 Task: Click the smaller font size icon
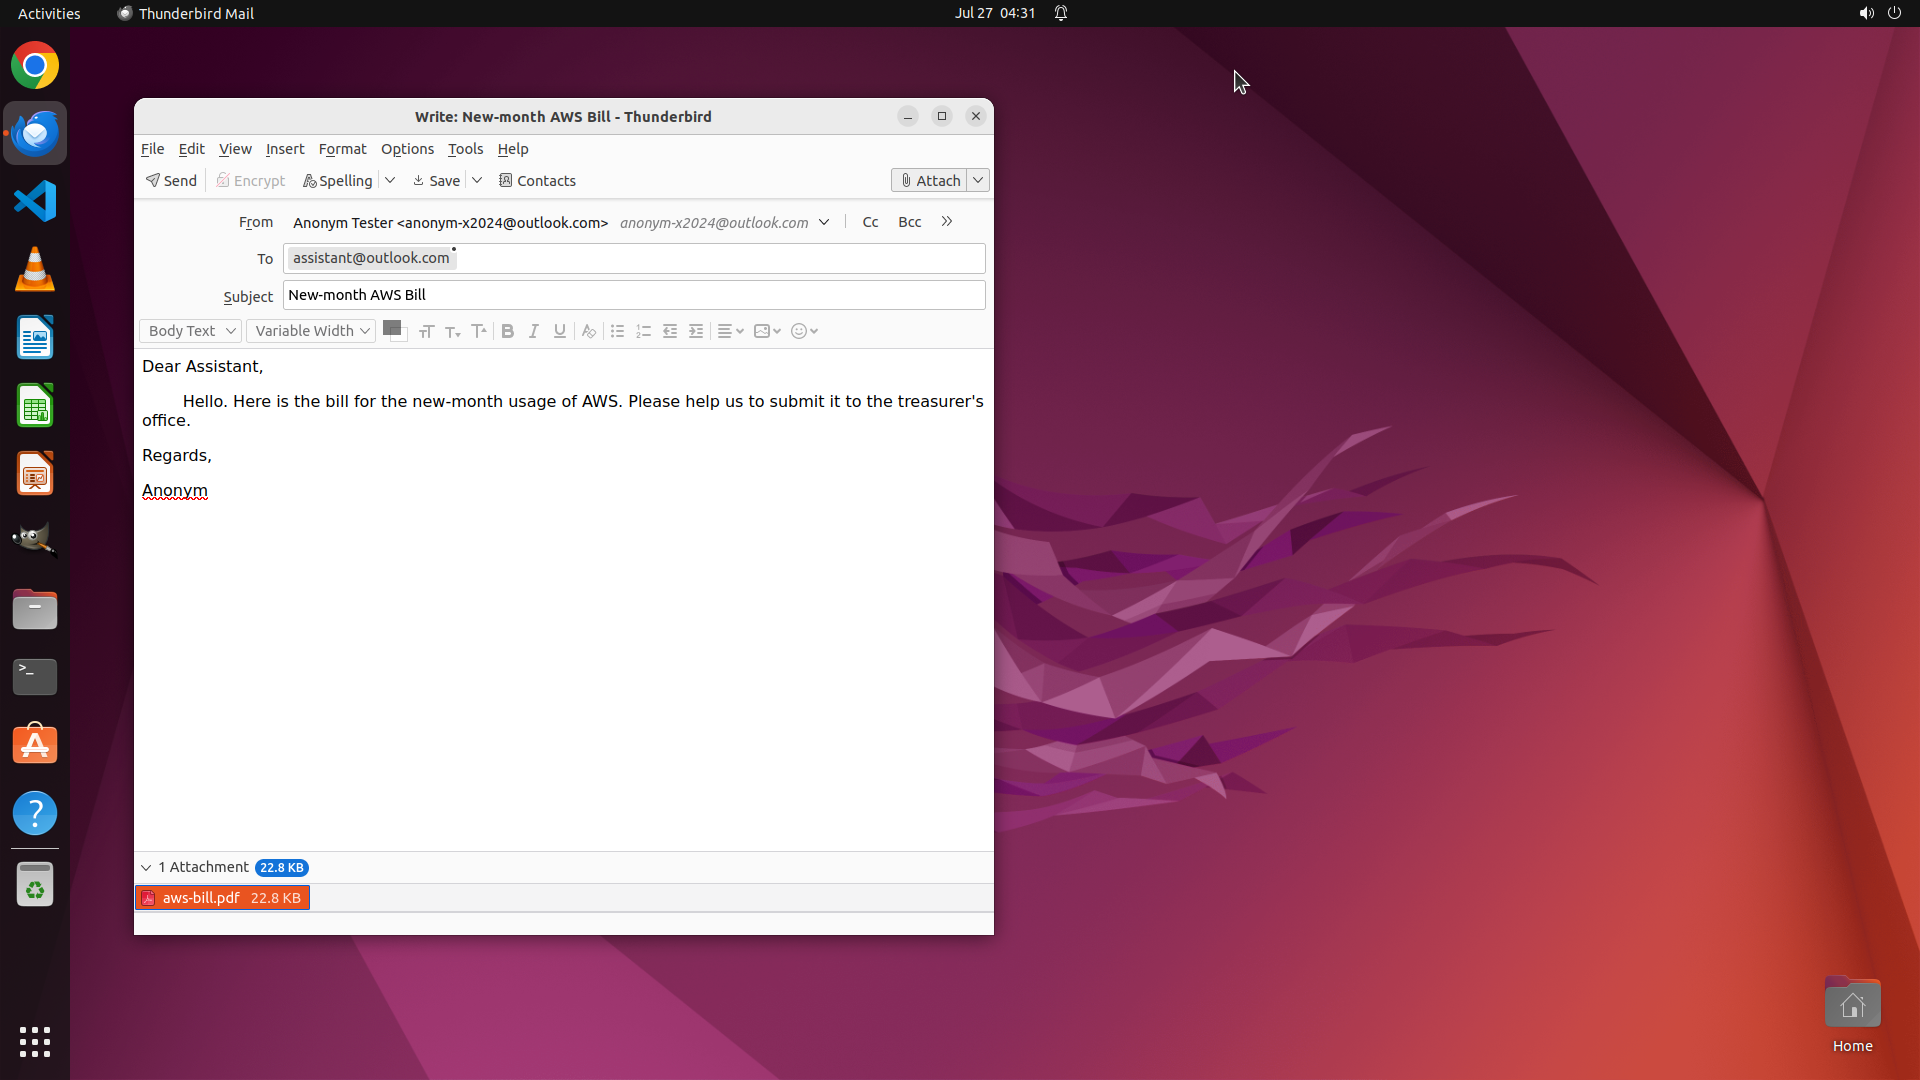(453, 331)
